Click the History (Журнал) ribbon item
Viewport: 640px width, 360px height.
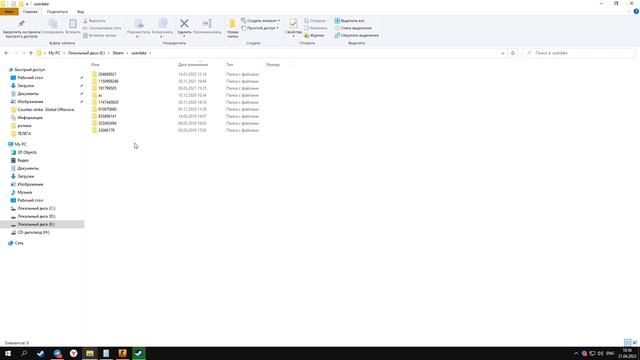click(x=314, y=36)
